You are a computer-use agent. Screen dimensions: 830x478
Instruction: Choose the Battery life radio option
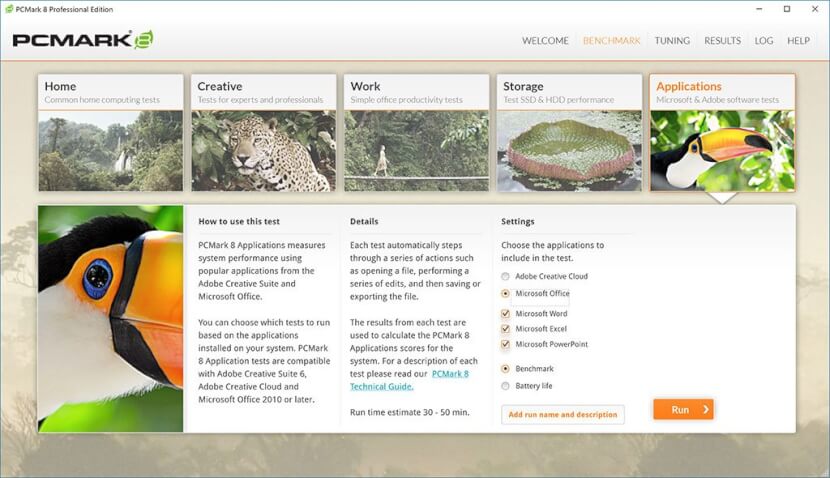pyautogui.click(x=506, y=386)
